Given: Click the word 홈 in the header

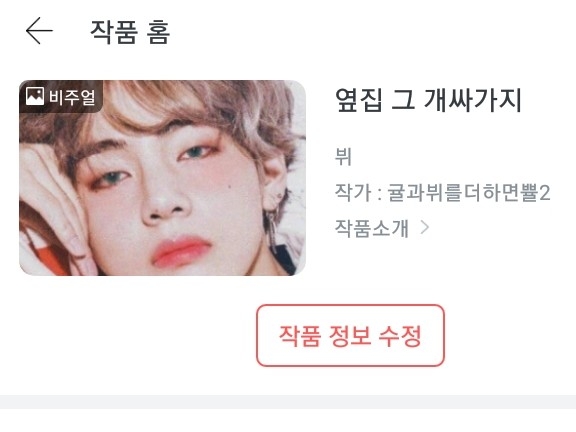Looking at the screenshot, I should 158,32.
